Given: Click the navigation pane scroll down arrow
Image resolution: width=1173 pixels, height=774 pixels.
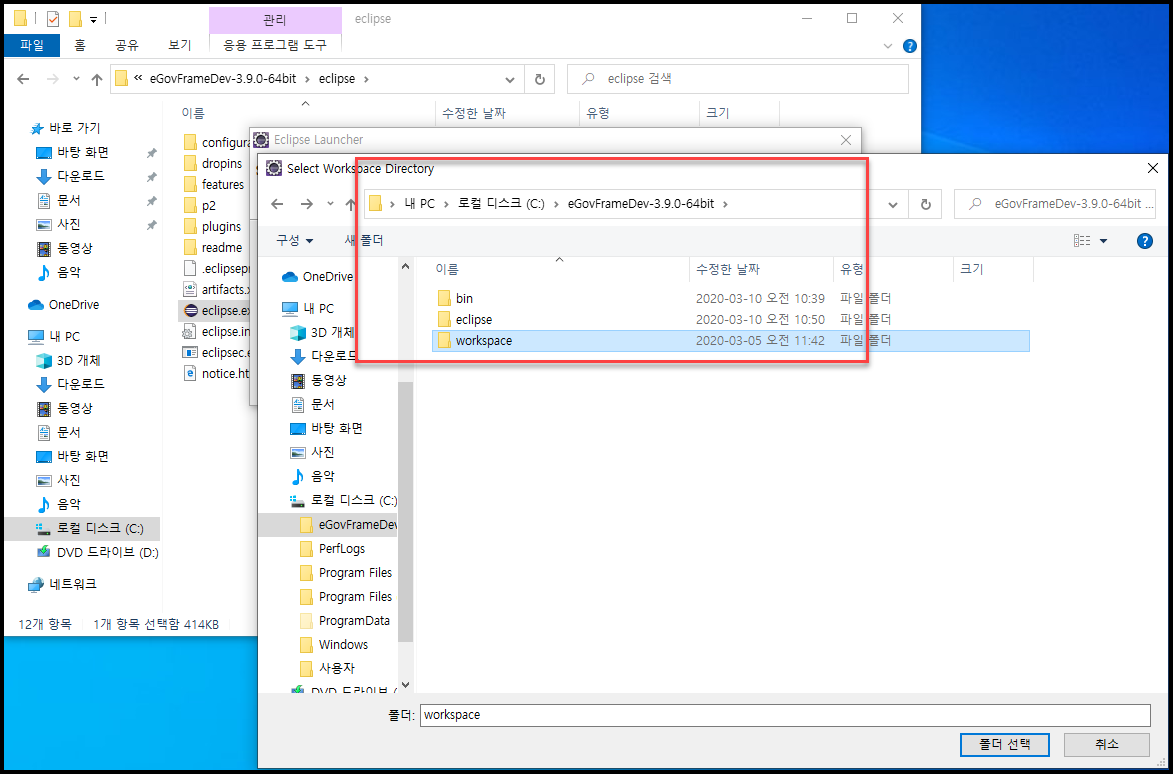Looking at the screenshot, I should [405, 684].
